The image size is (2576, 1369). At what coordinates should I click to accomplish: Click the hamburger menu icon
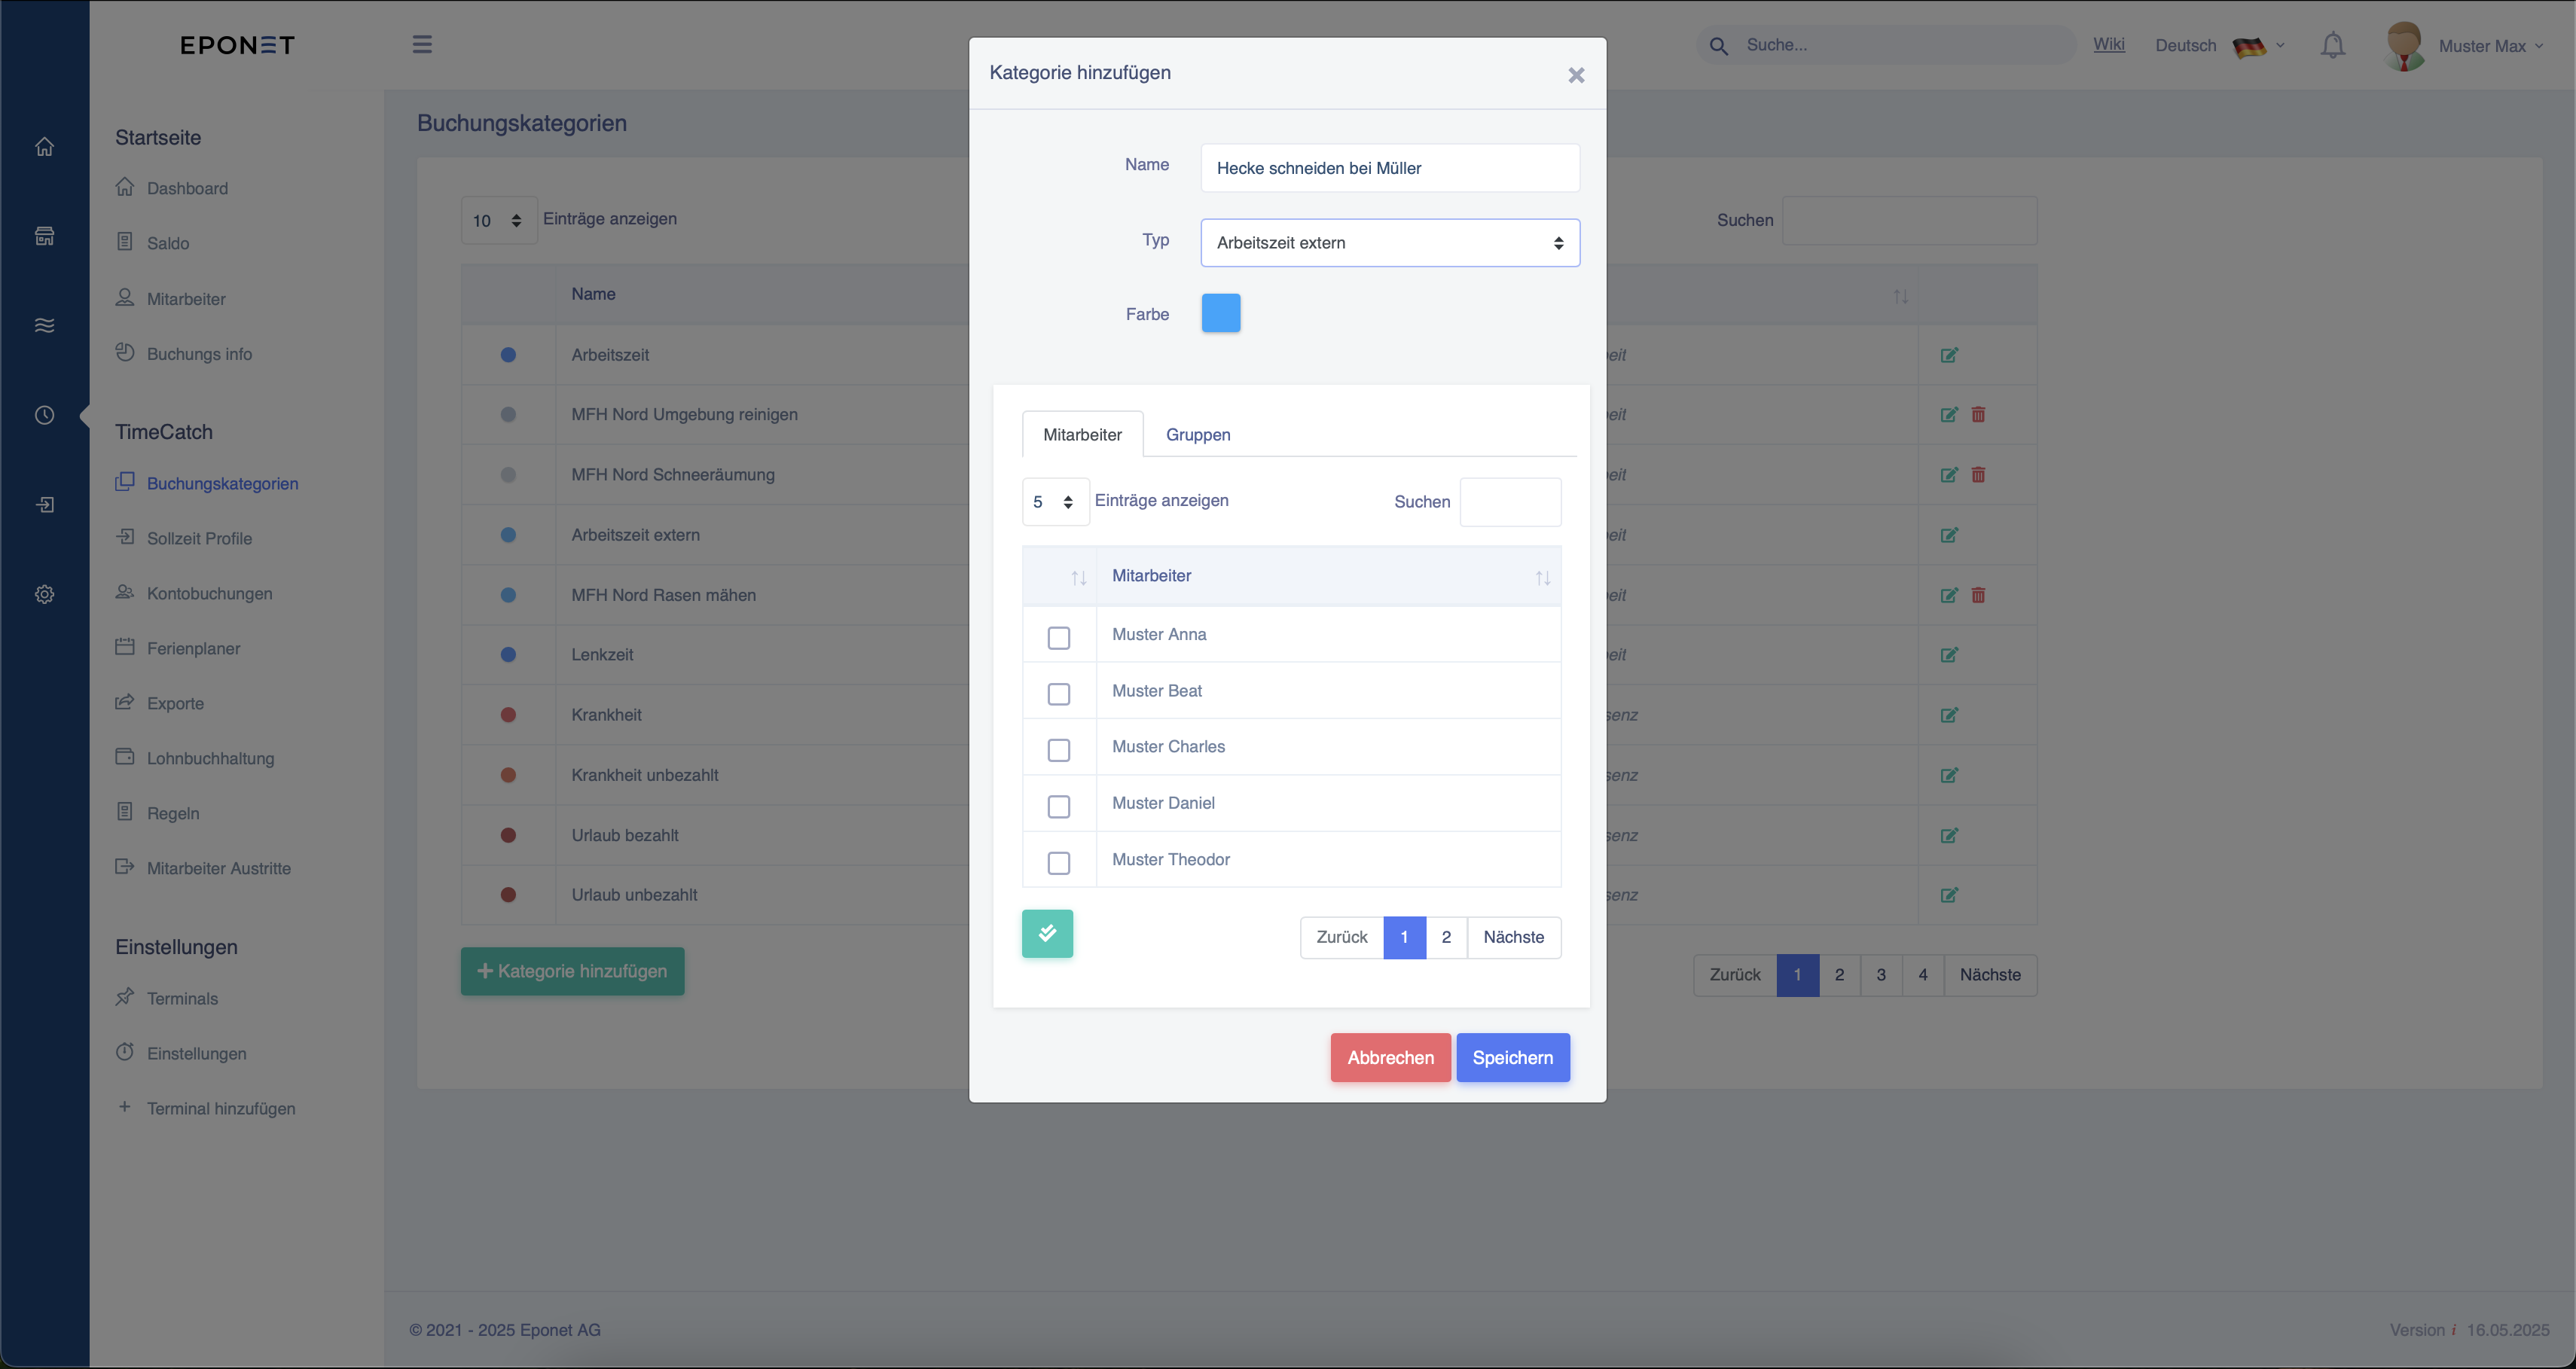(x=422, y=44)
